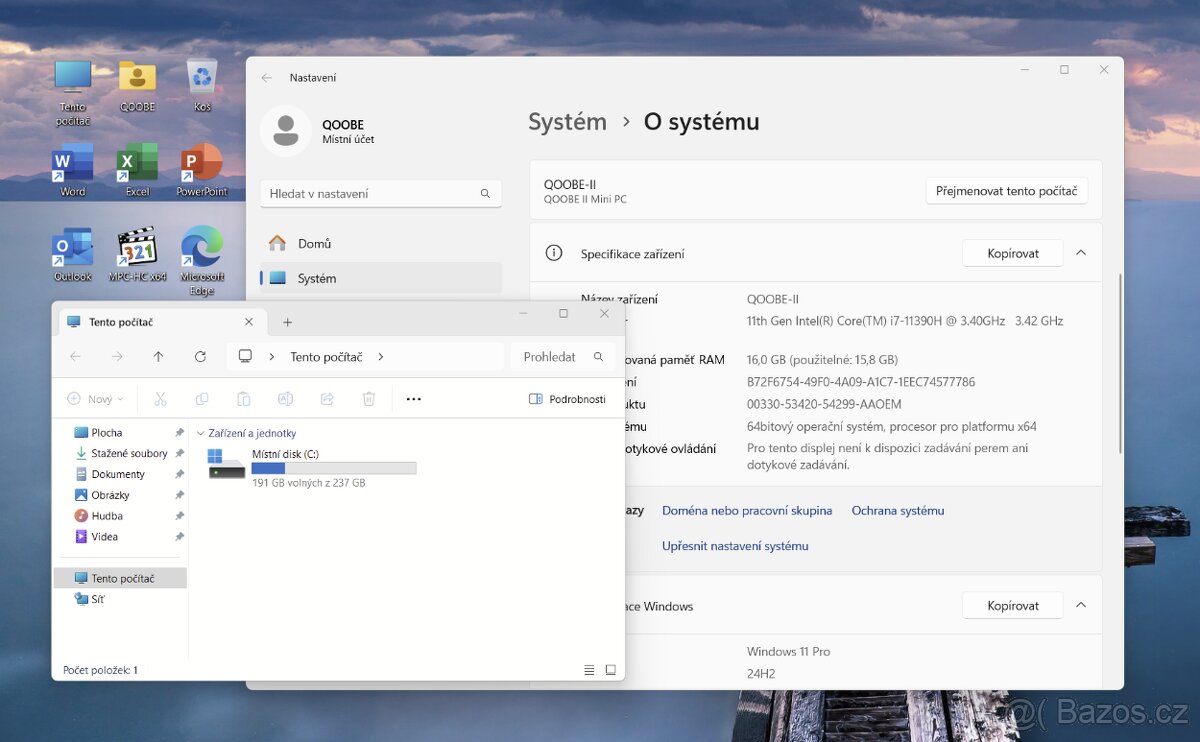The height and width of the screenshot is (742, 1200).
Task: Collapse the Specifikace zařízení section
Action: 1081,254
